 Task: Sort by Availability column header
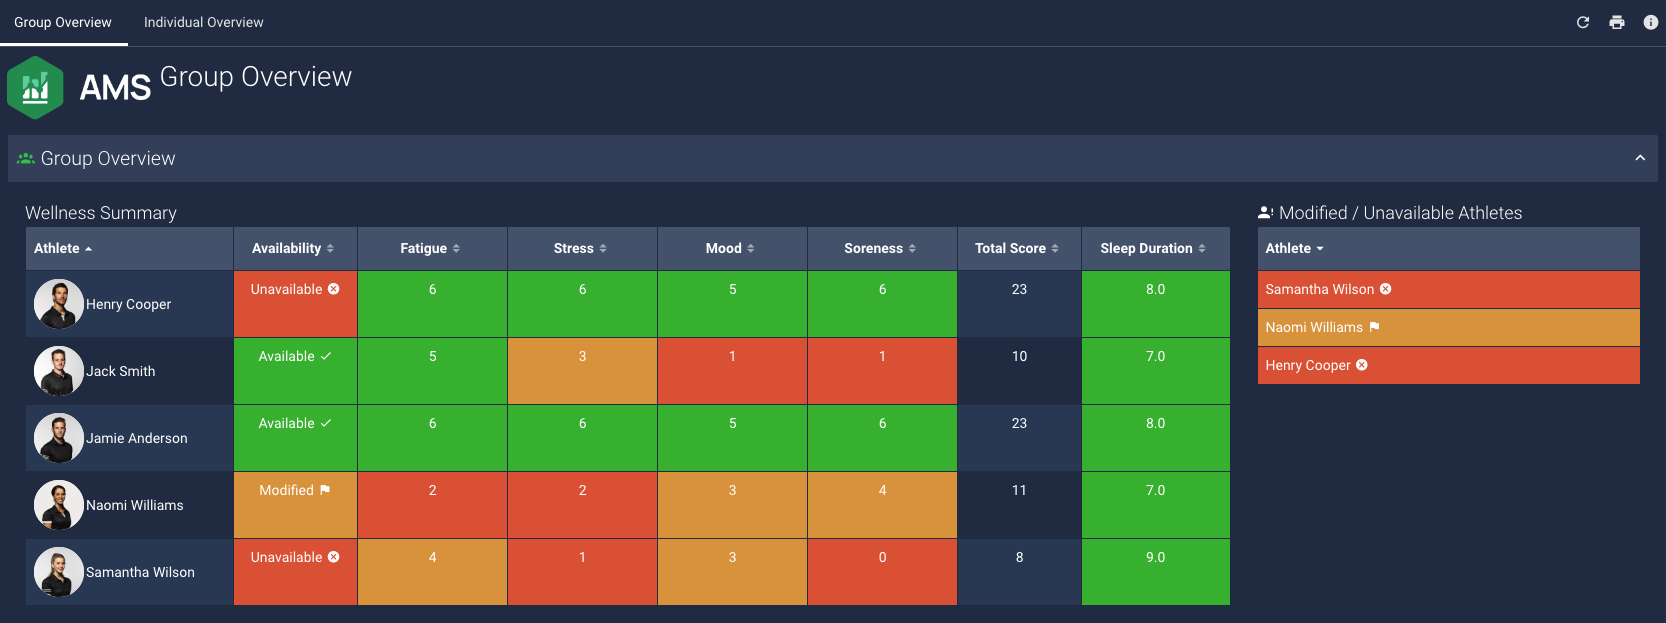coord(293,248)
